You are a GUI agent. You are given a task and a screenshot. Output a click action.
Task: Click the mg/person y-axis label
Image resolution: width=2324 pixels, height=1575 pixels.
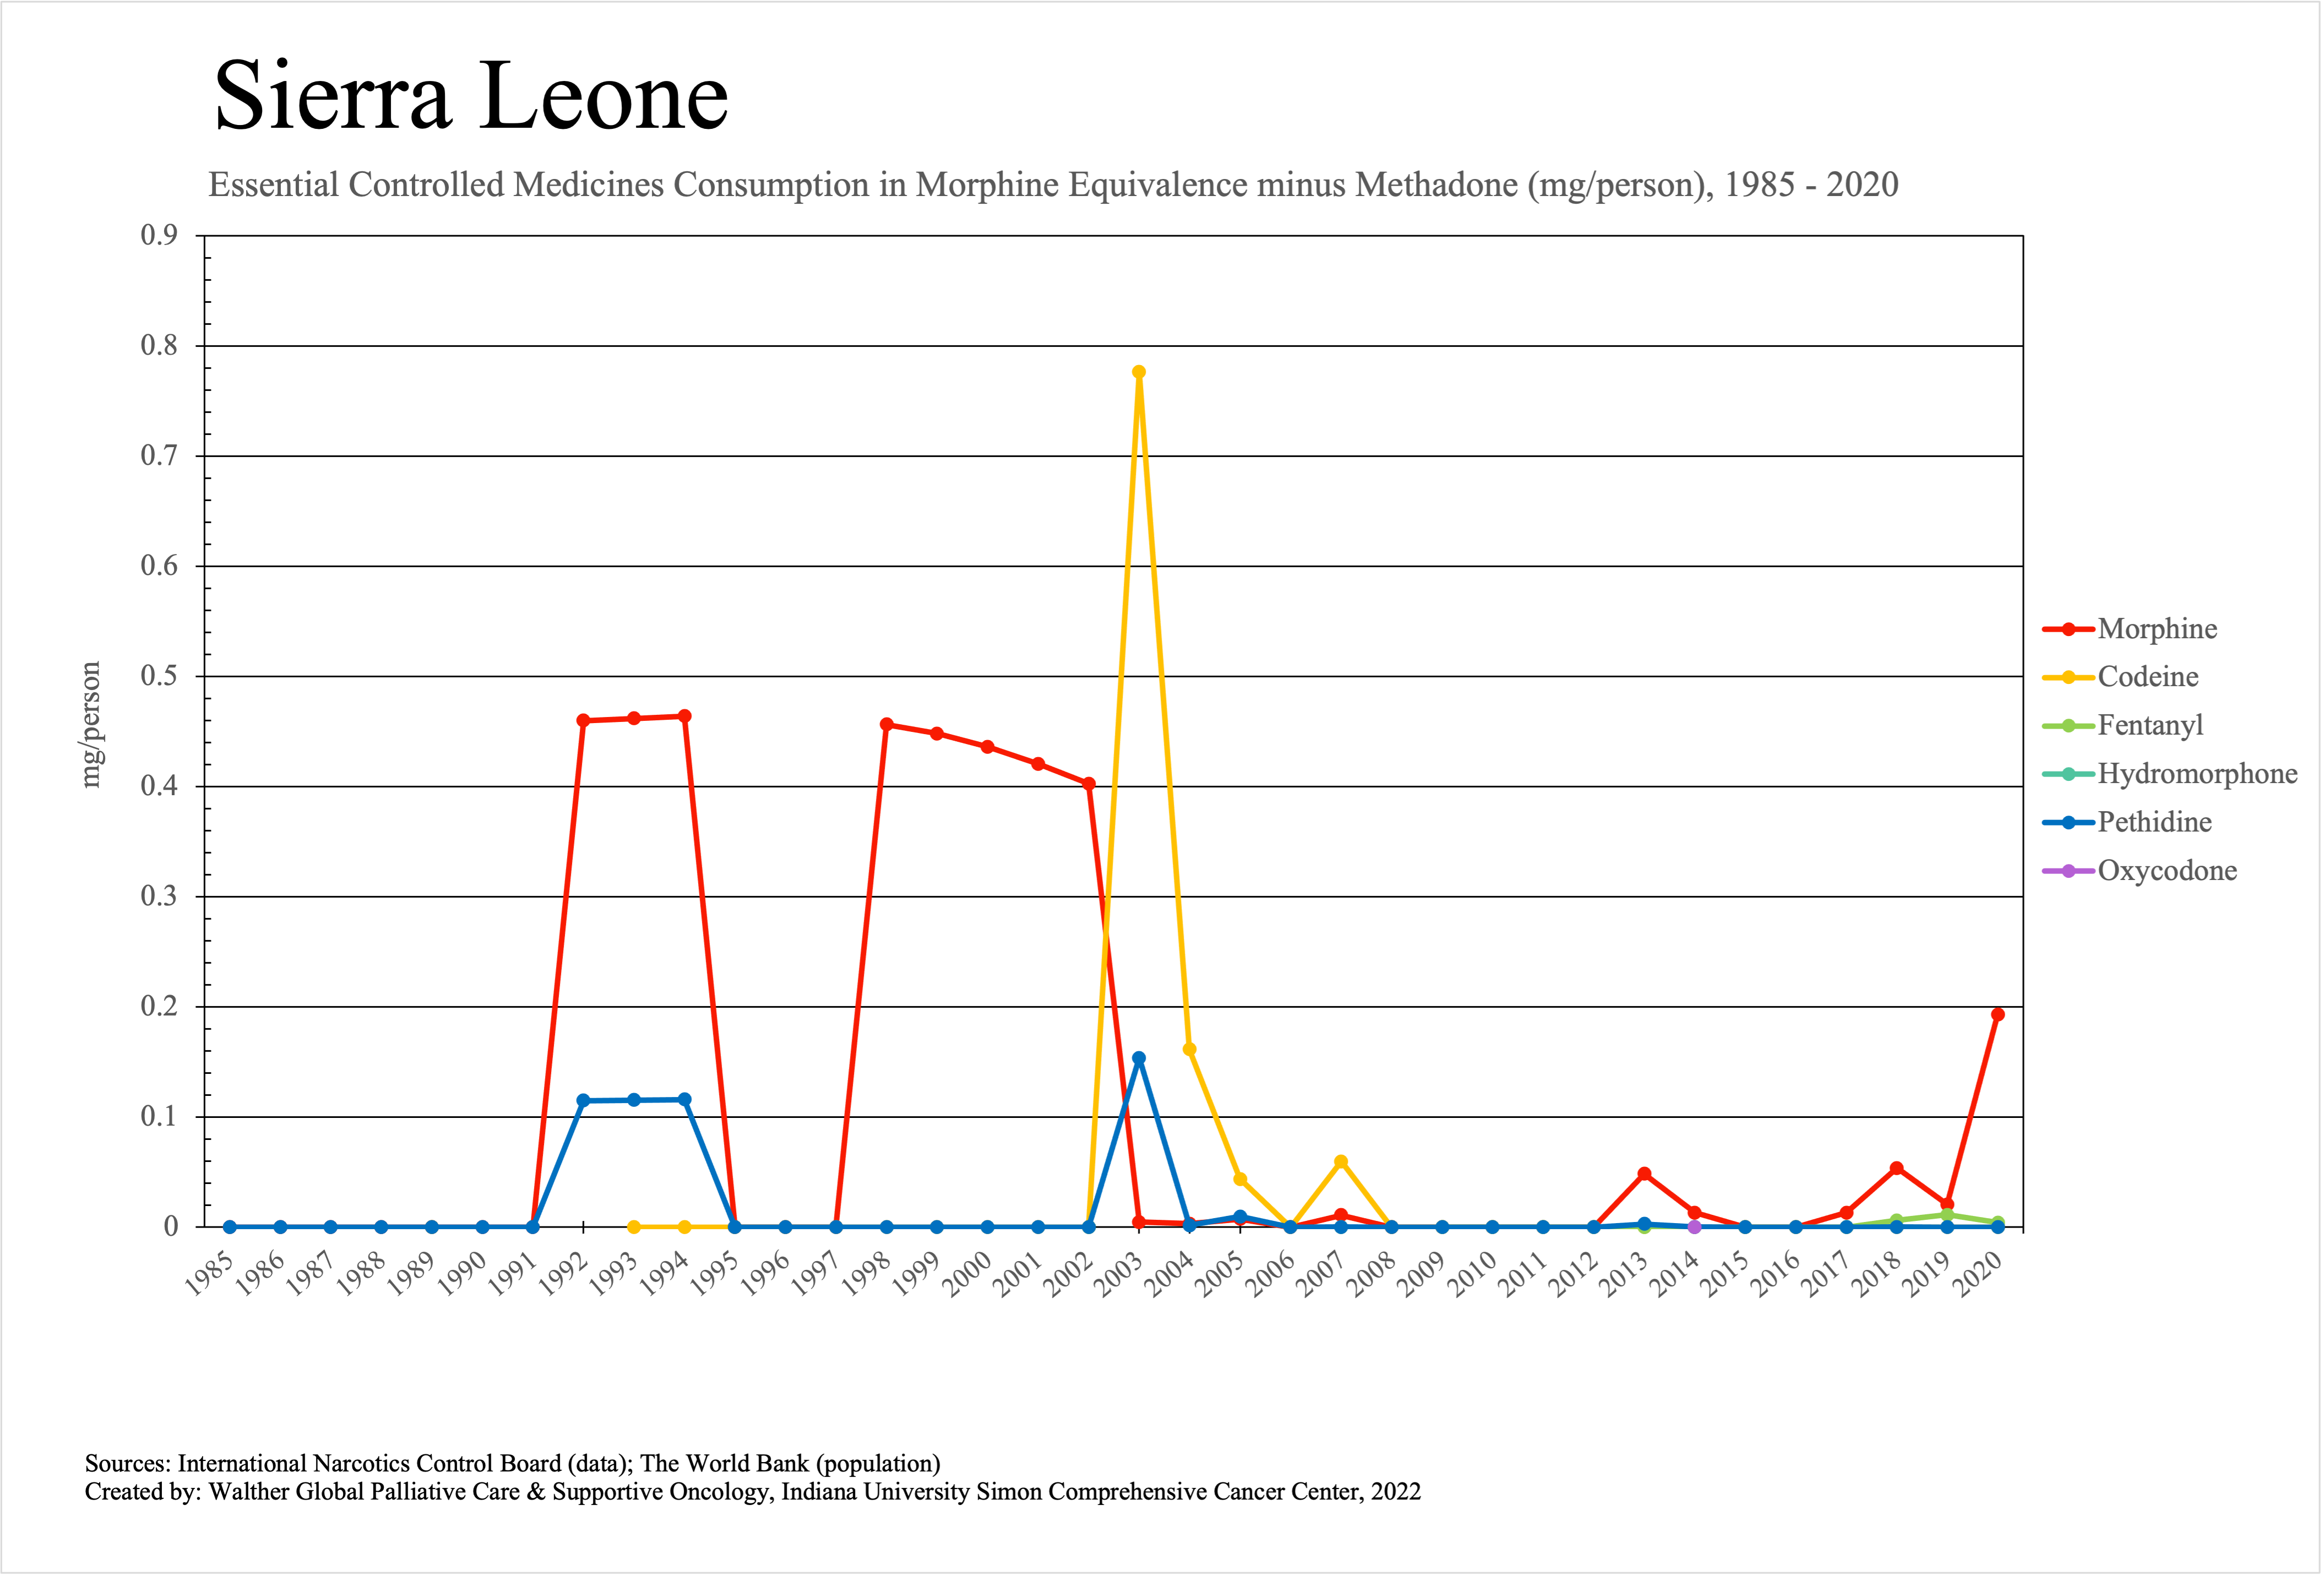click(x=91, y=724)
